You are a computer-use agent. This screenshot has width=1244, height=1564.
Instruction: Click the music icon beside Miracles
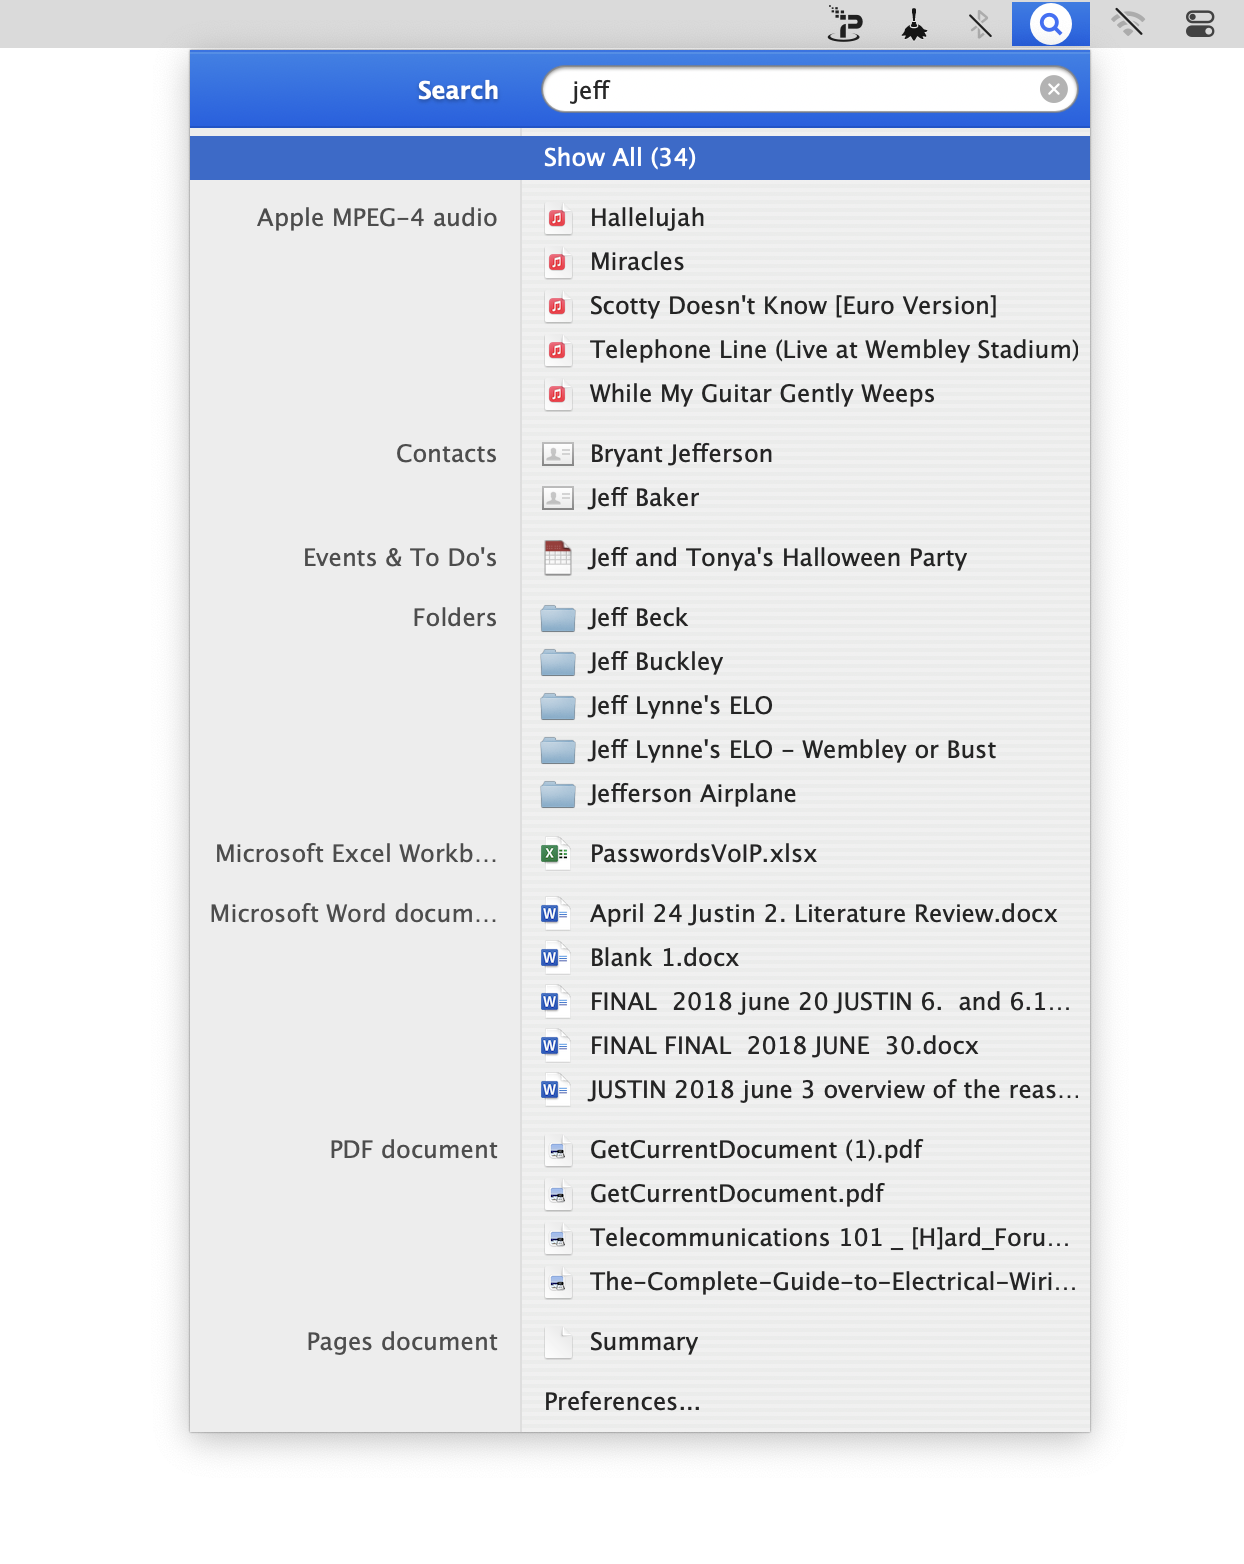point(557,262)
